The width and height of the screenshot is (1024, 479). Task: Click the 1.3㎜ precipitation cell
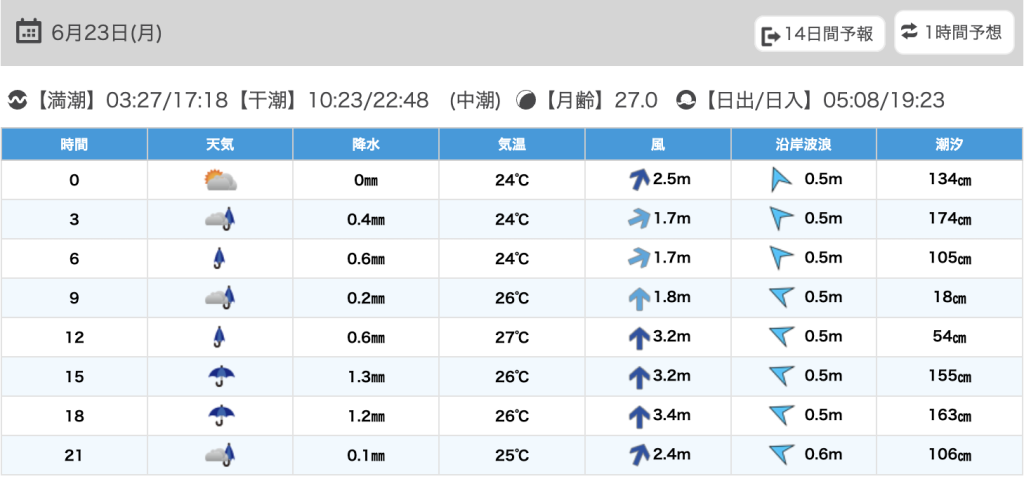click(366, 376)
